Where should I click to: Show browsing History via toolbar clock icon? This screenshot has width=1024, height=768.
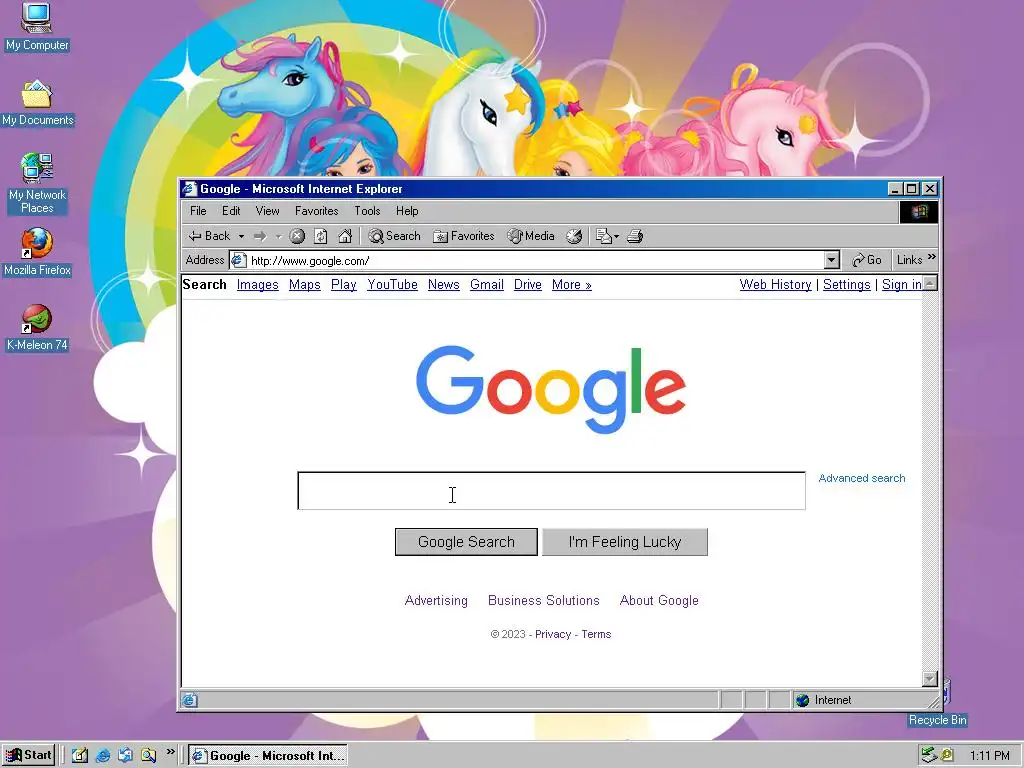tap(574, 236)
